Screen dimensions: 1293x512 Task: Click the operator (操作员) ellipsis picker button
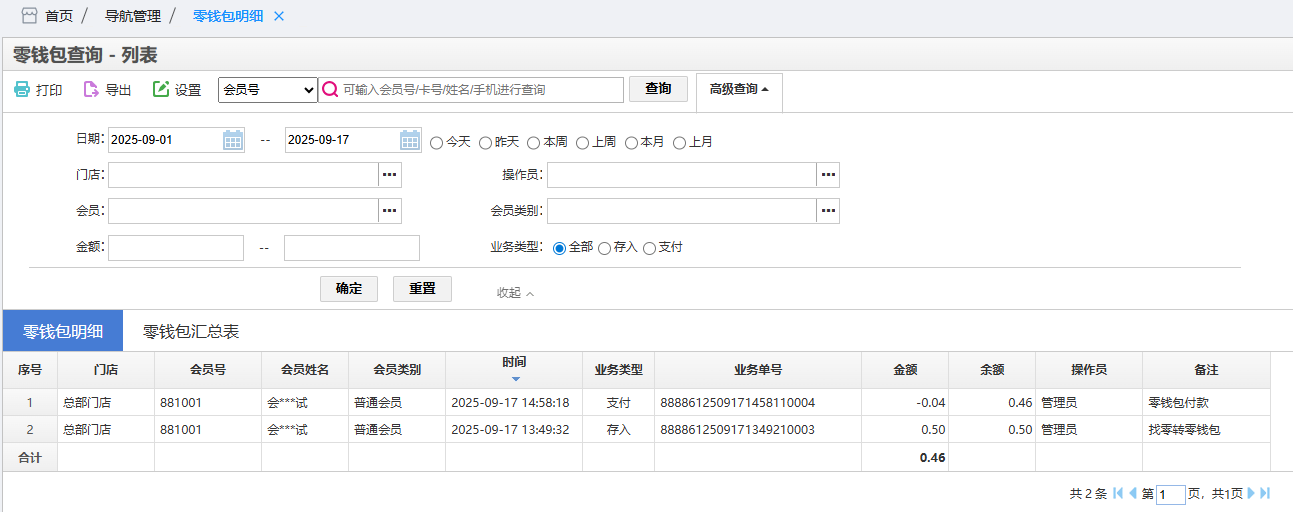(827, 175)
